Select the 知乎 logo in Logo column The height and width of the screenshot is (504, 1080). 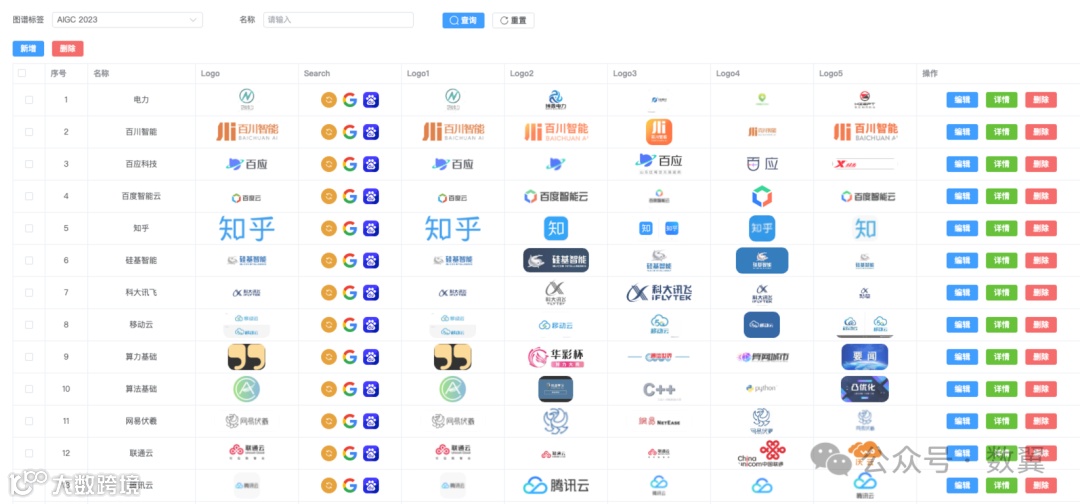247,229
